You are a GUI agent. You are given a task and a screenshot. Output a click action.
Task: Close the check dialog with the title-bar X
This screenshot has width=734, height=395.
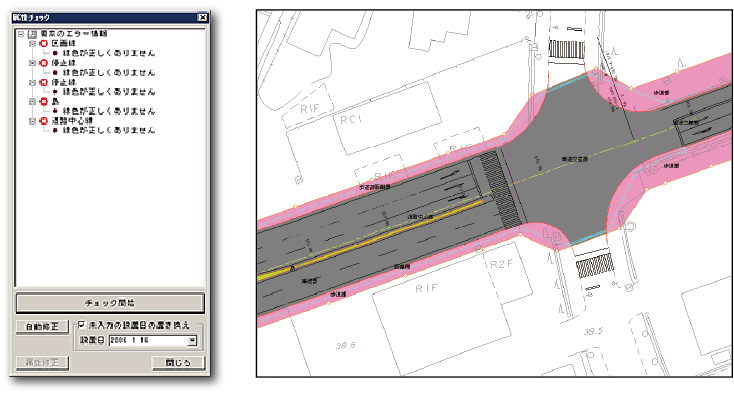pyautogui.click(x=202, y=17)
